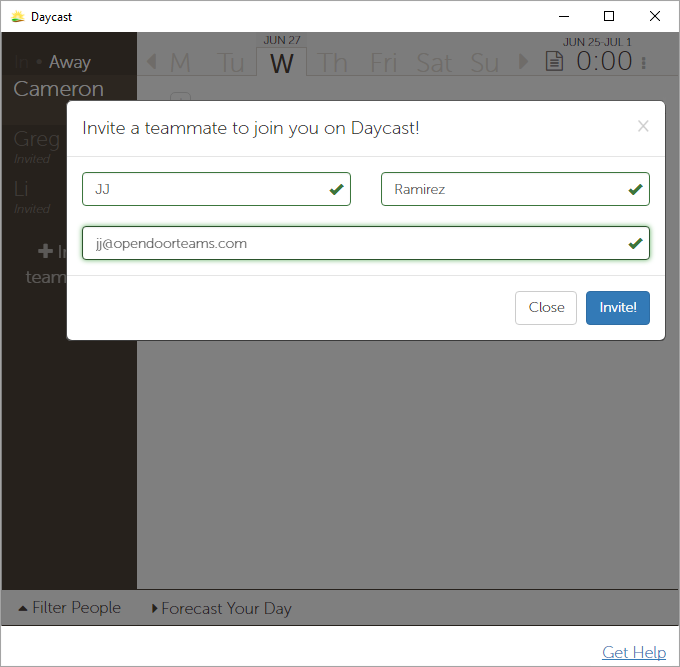Open the vertical dots menu by timer
The width and height of the screenshot is (680, 667).
point(644,63)
